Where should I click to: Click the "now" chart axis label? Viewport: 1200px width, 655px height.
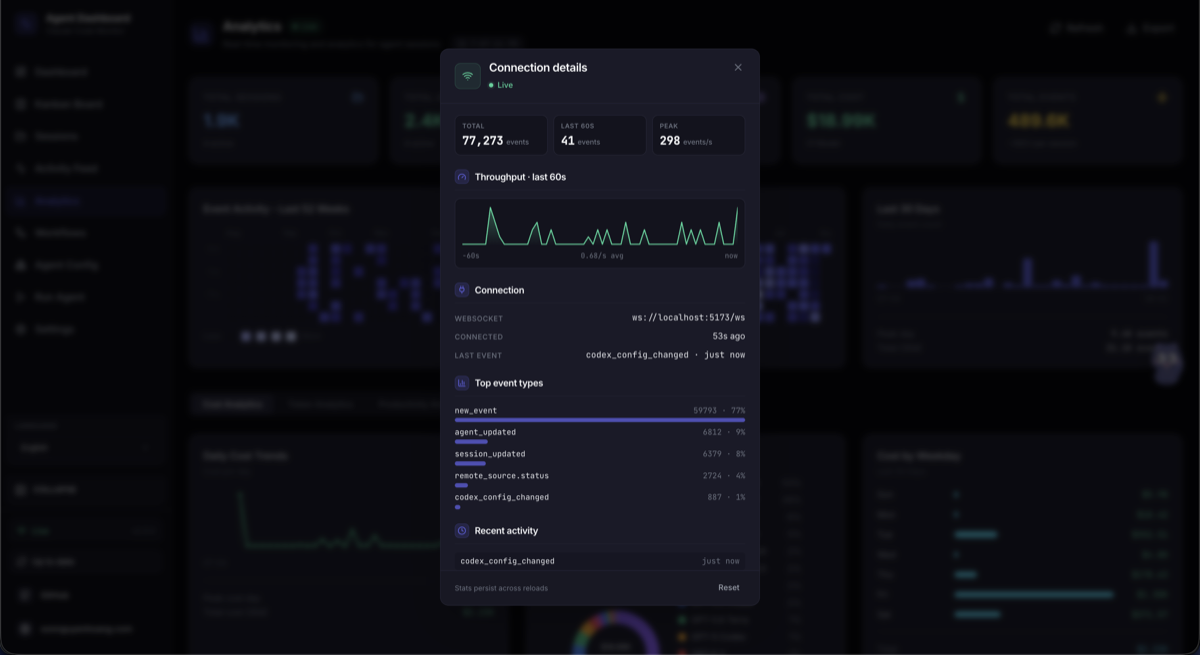click(731, 256)
